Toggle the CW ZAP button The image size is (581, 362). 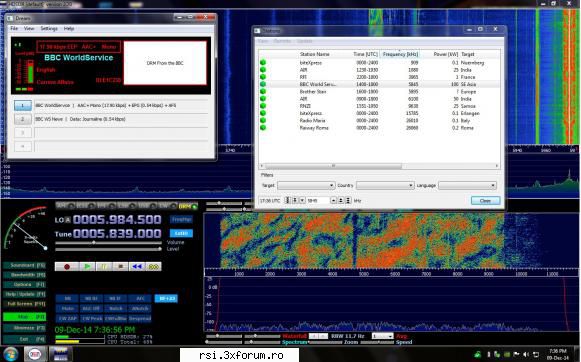(67, 319)
